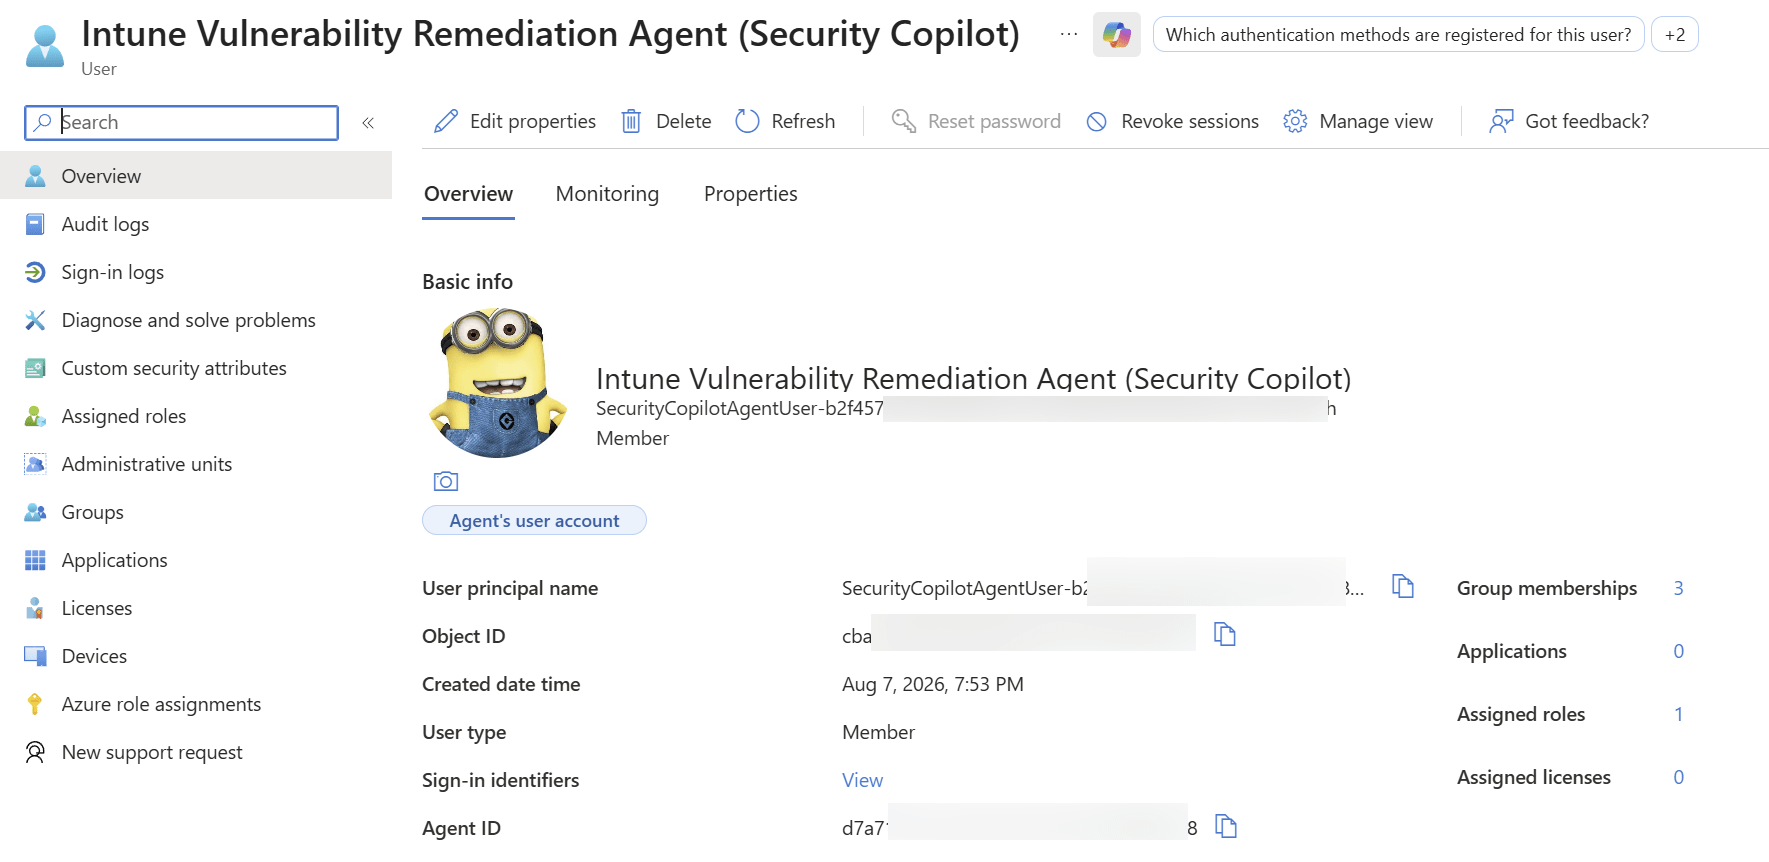
Task: Click the Administrative units icon
Action: click(35, 464)
